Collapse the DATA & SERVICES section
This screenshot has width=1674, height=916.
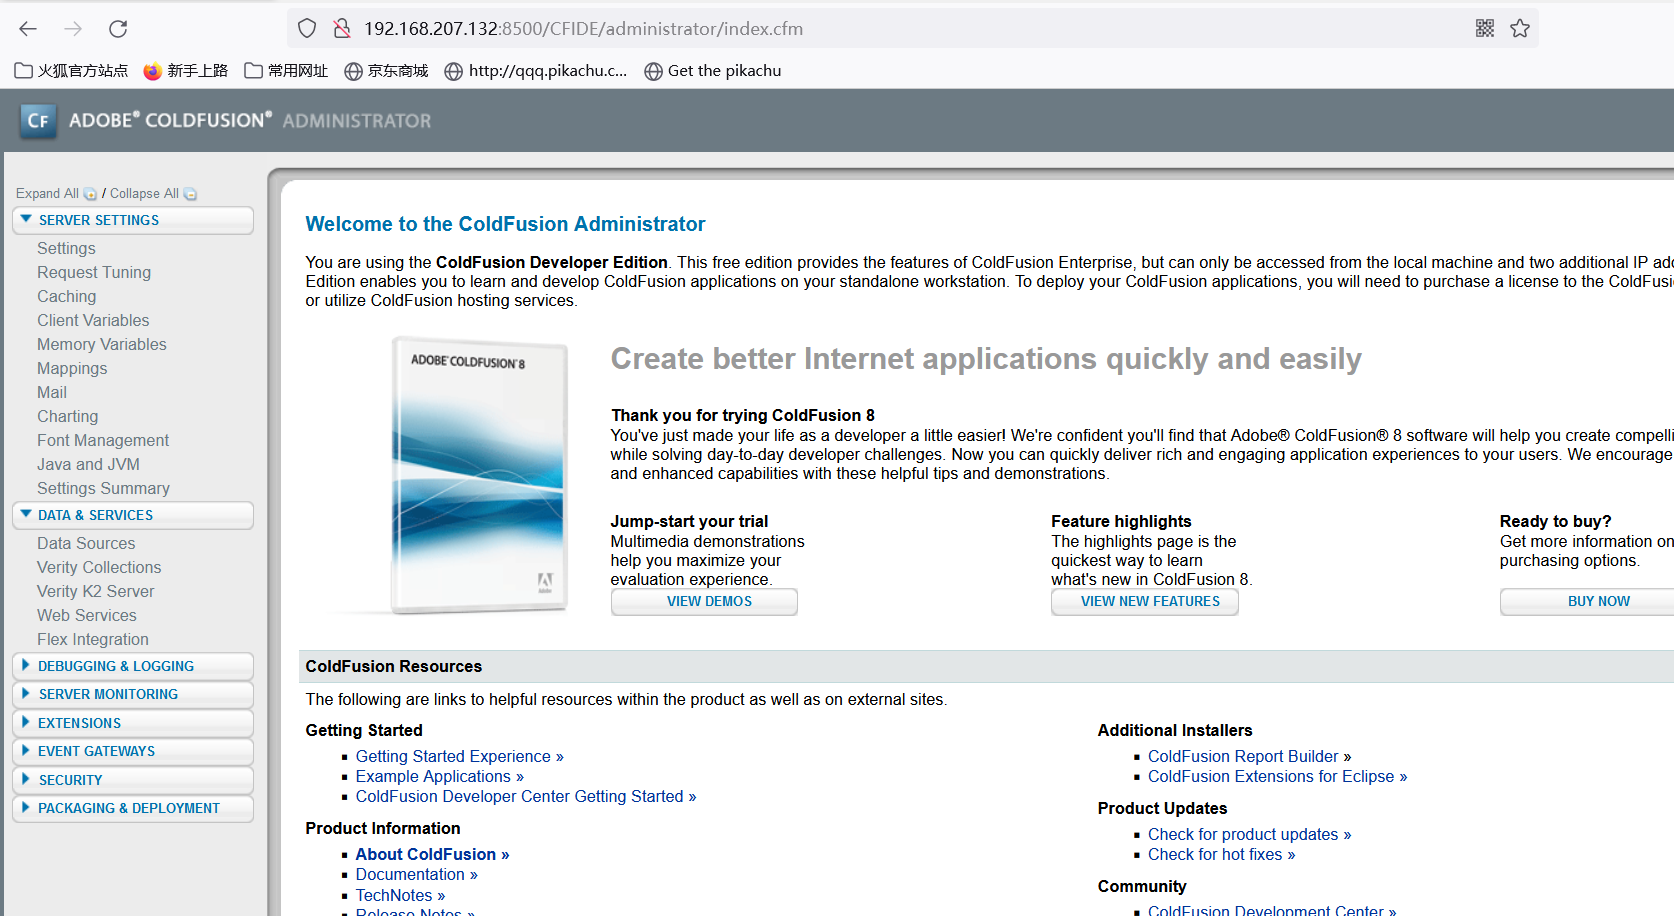click(x=133, y=515)
